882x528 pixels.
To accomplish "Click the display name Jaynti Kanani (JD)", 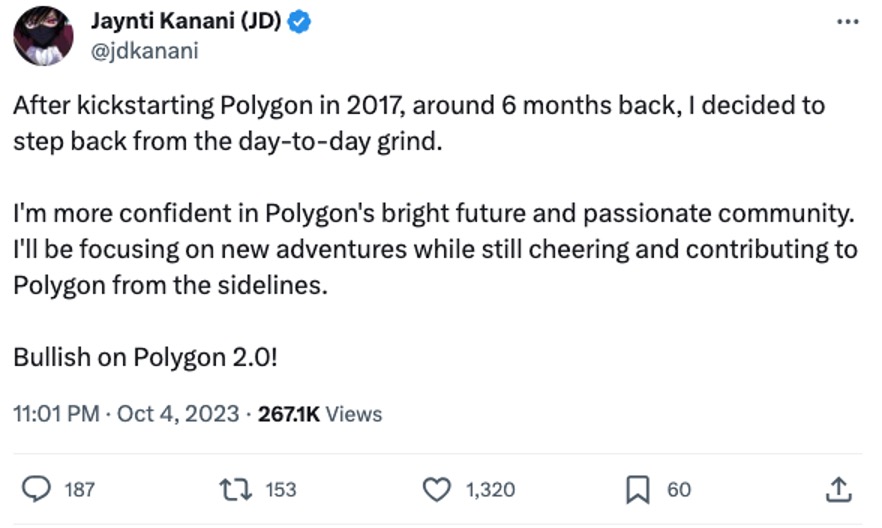I will pos(186,23).
